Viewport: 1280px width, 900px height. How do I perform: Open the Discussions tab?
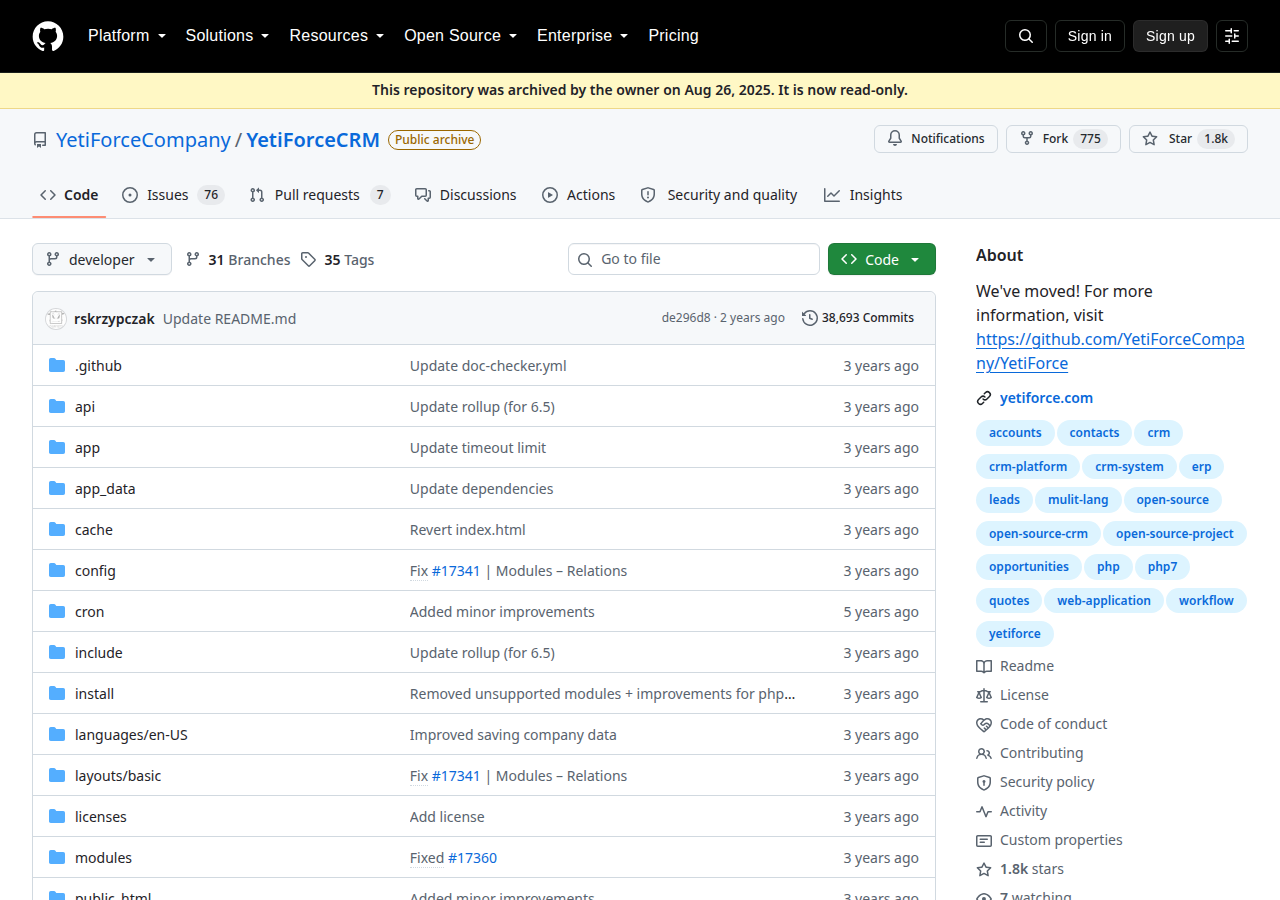click(466, 195)
